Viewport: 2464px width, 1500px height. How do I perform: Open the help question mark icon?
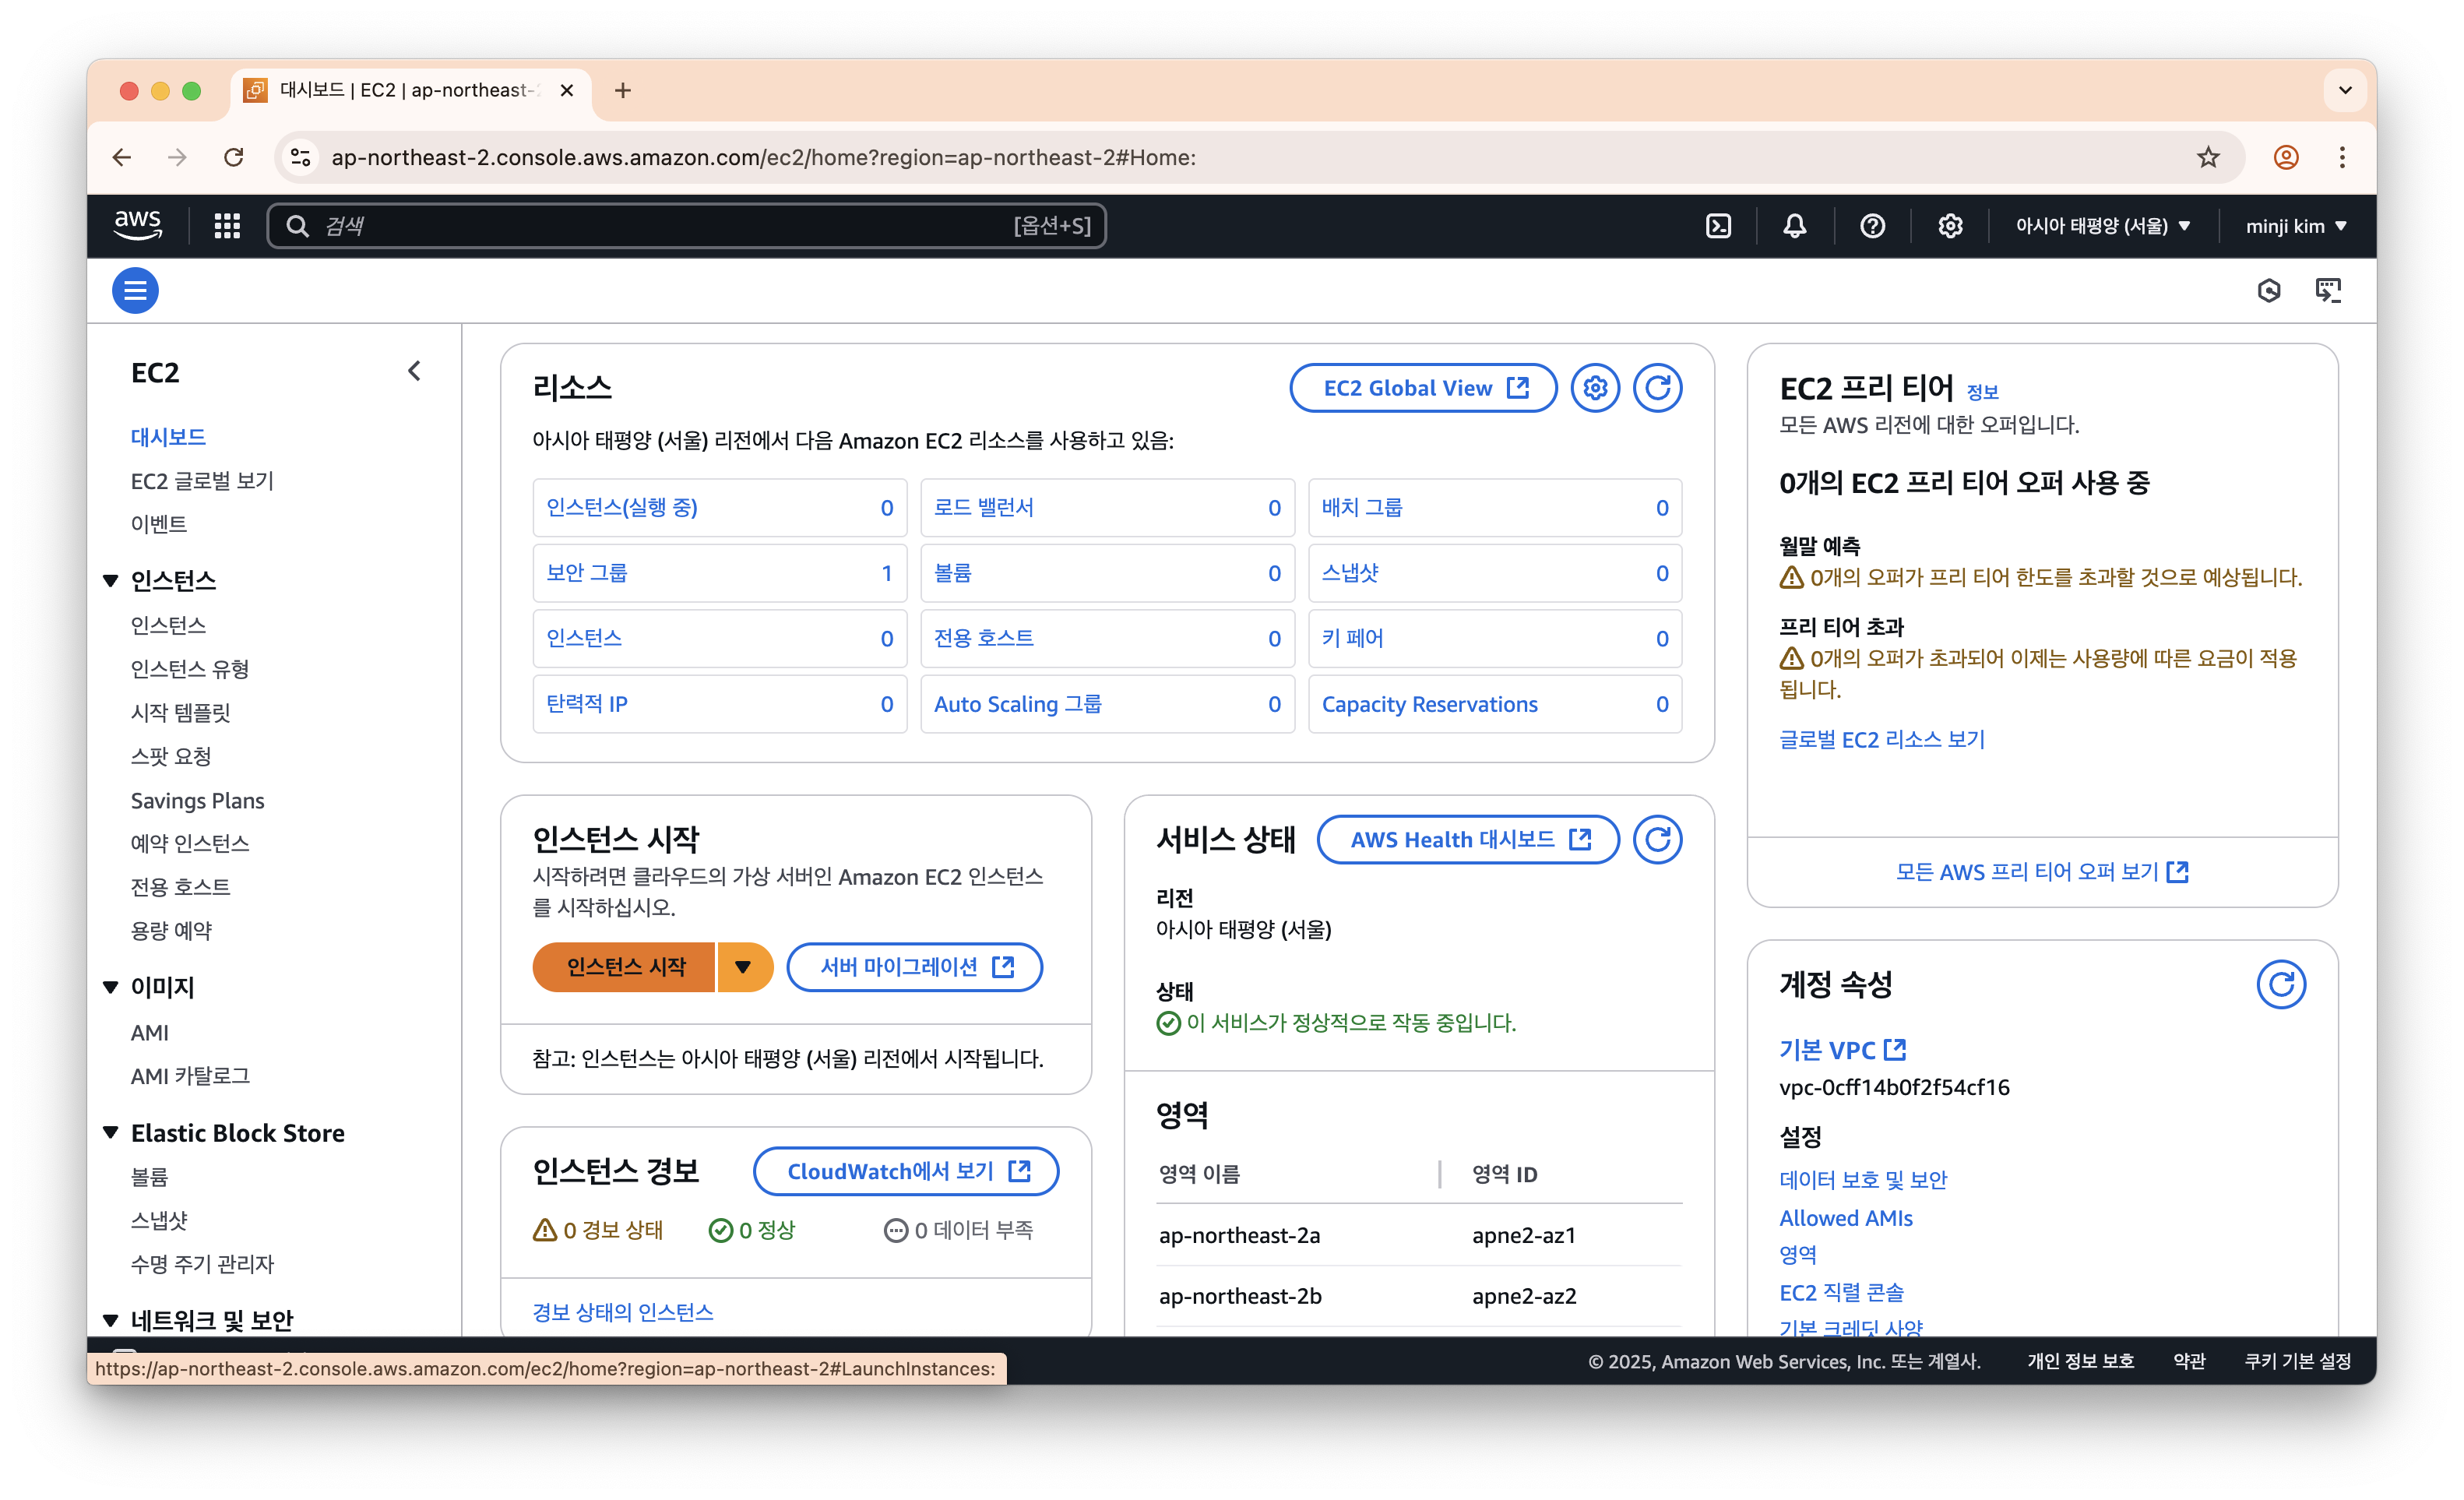tap(1872, 226)
